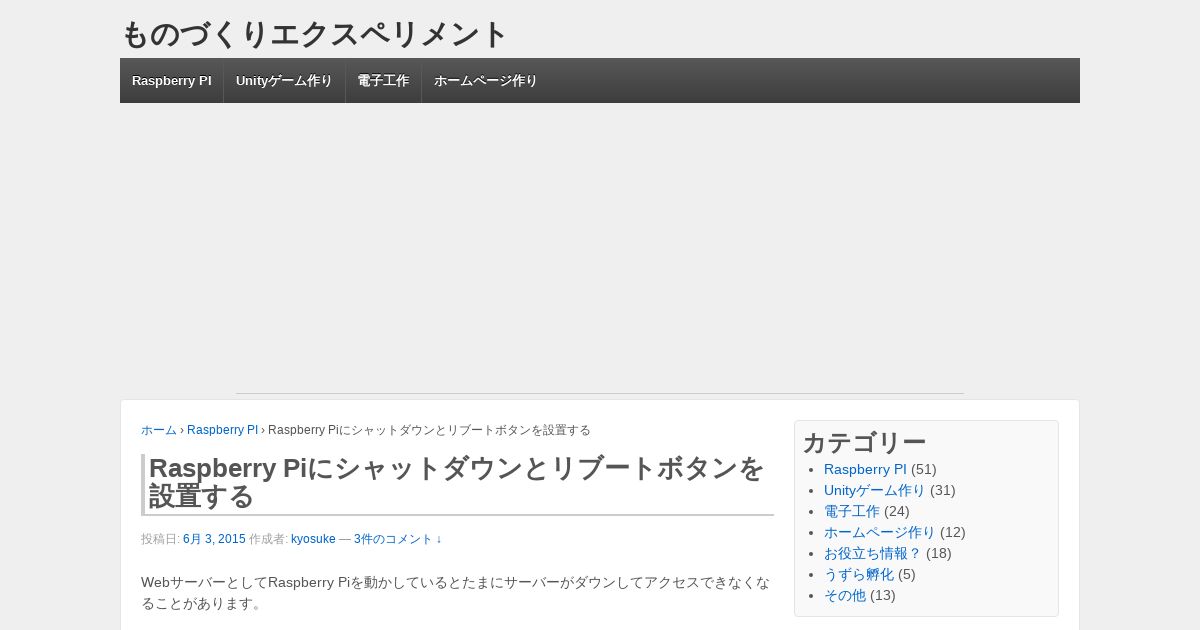Open the 電子工作 navigation menu item

[x=383, y=81]
